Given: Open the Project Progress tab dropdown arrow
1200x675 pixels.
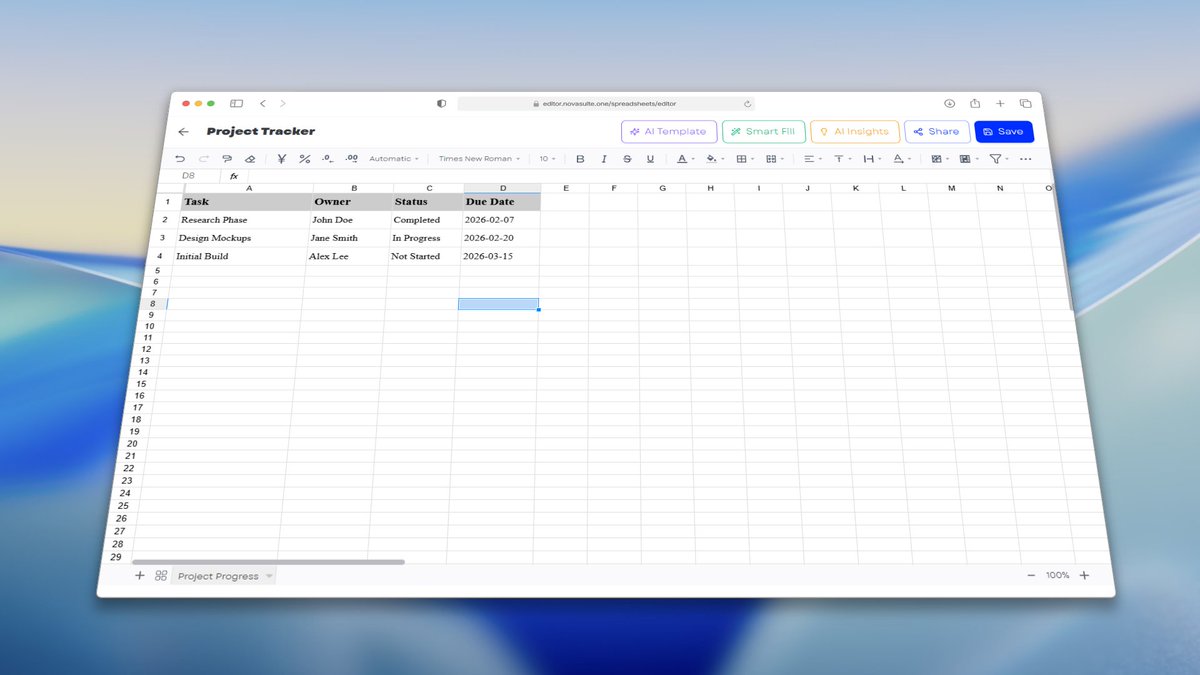Looking at the screenshot, I should pyautogui.click(x=269, y=577).
